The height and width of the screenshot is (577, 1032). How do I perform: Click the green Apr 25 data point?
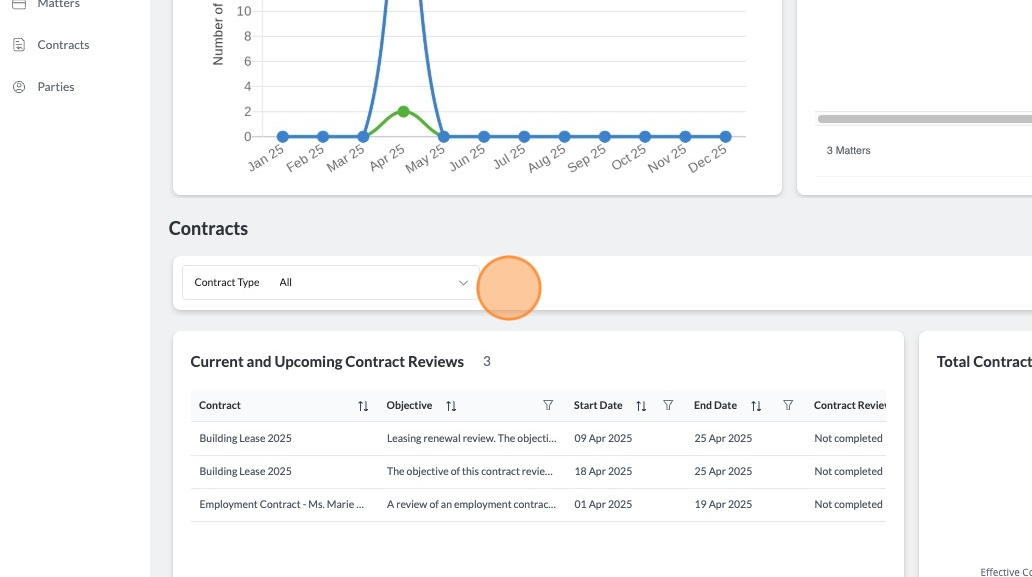click(x=403, y=112)
